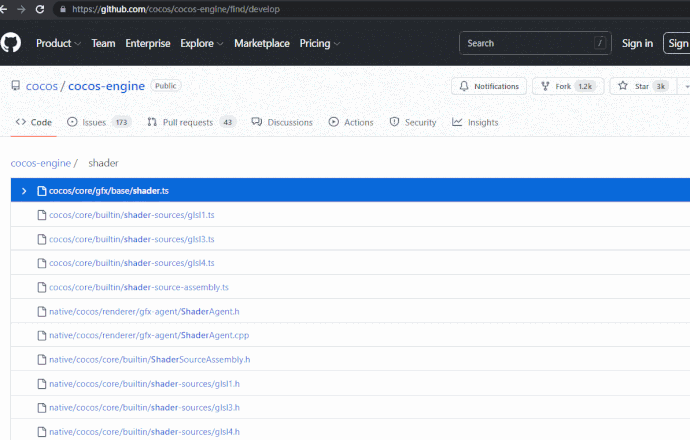Switch to the Discussions tab
The width and height of the screenshot is (690, 440).
pos(282,122)
